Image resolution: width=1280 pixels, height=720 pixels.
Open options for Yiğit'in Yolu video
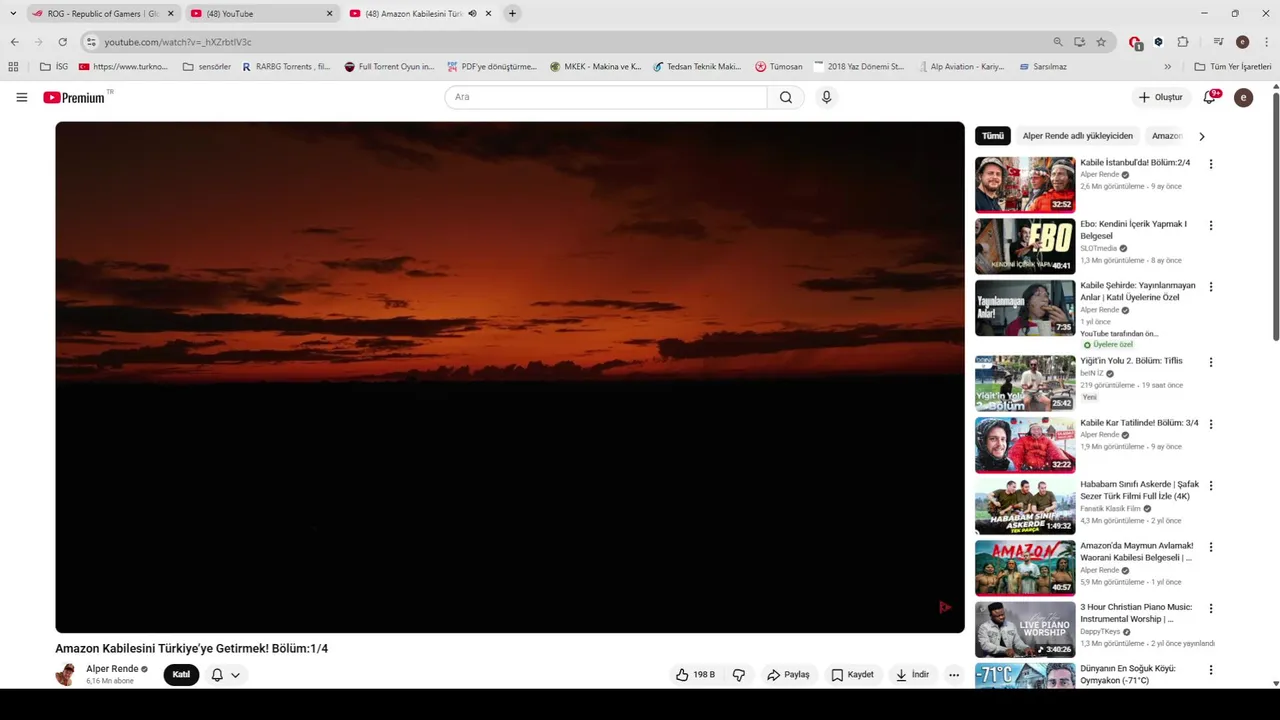[x=1210, y=362]
